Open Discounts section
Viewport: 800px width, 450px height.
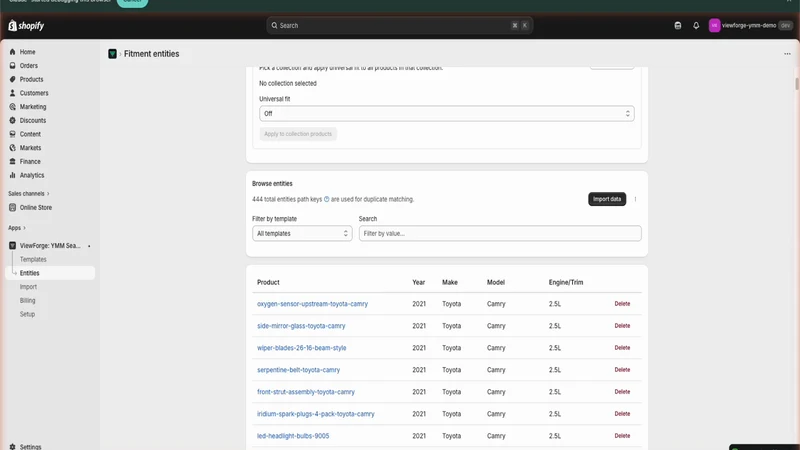(33, 121)
